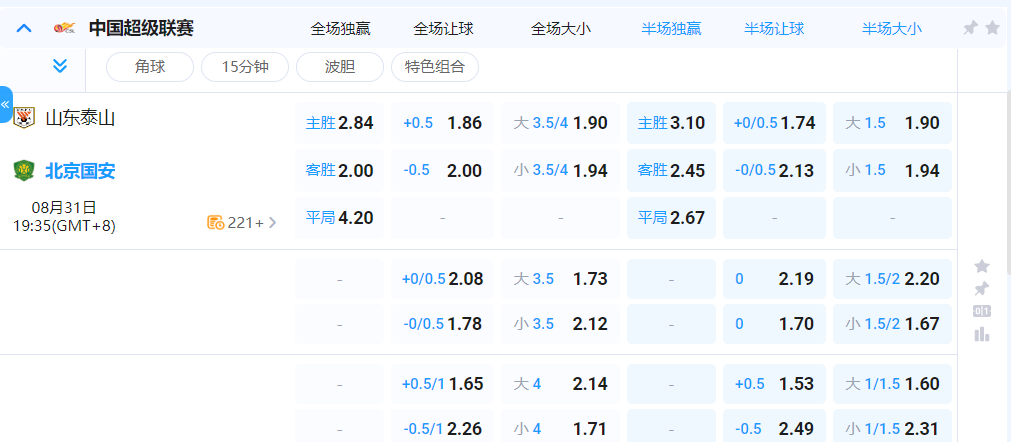Open the match statistics bar chart icon
The width and height of the screenshot is (1011, 442).
click(x=982, y=334)
